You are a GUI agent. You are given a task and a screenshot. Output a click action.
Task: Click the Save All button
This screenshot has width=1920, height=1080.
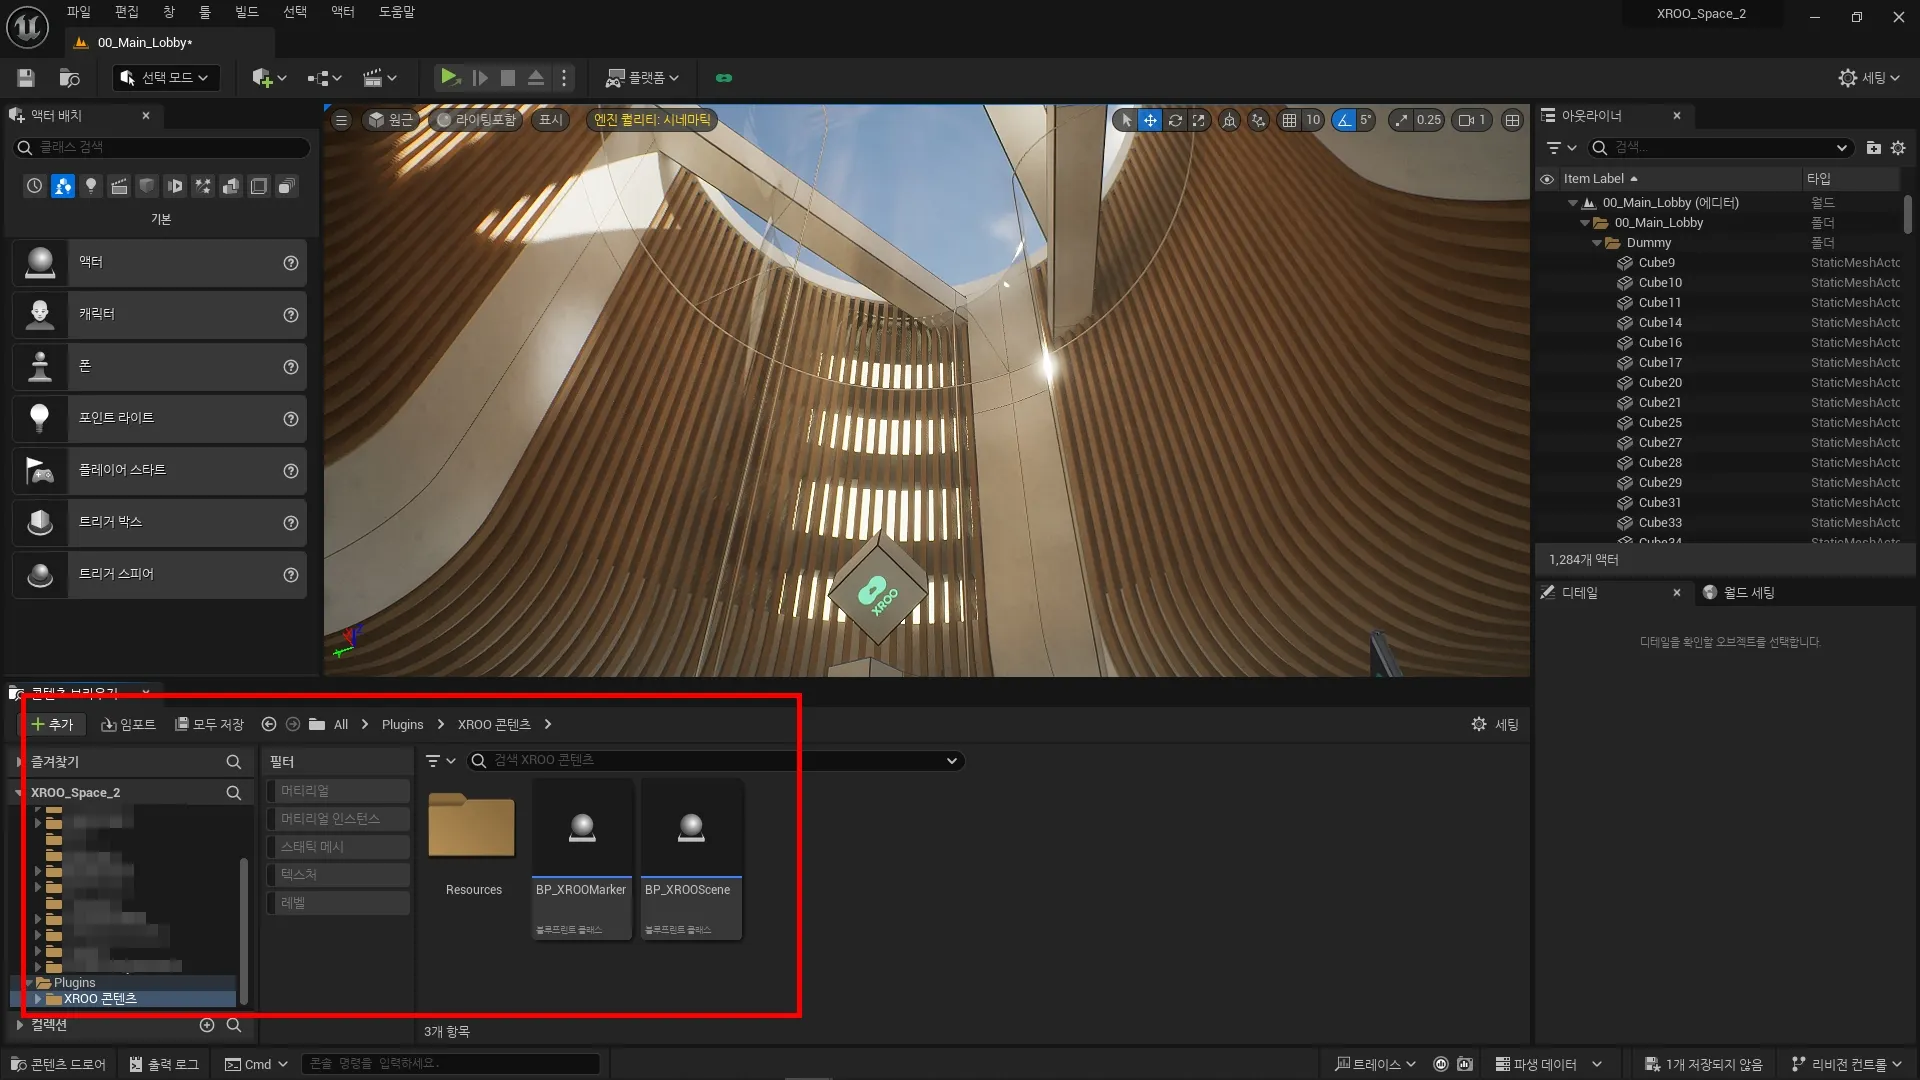pyautogui.click(x=210, y=724)
